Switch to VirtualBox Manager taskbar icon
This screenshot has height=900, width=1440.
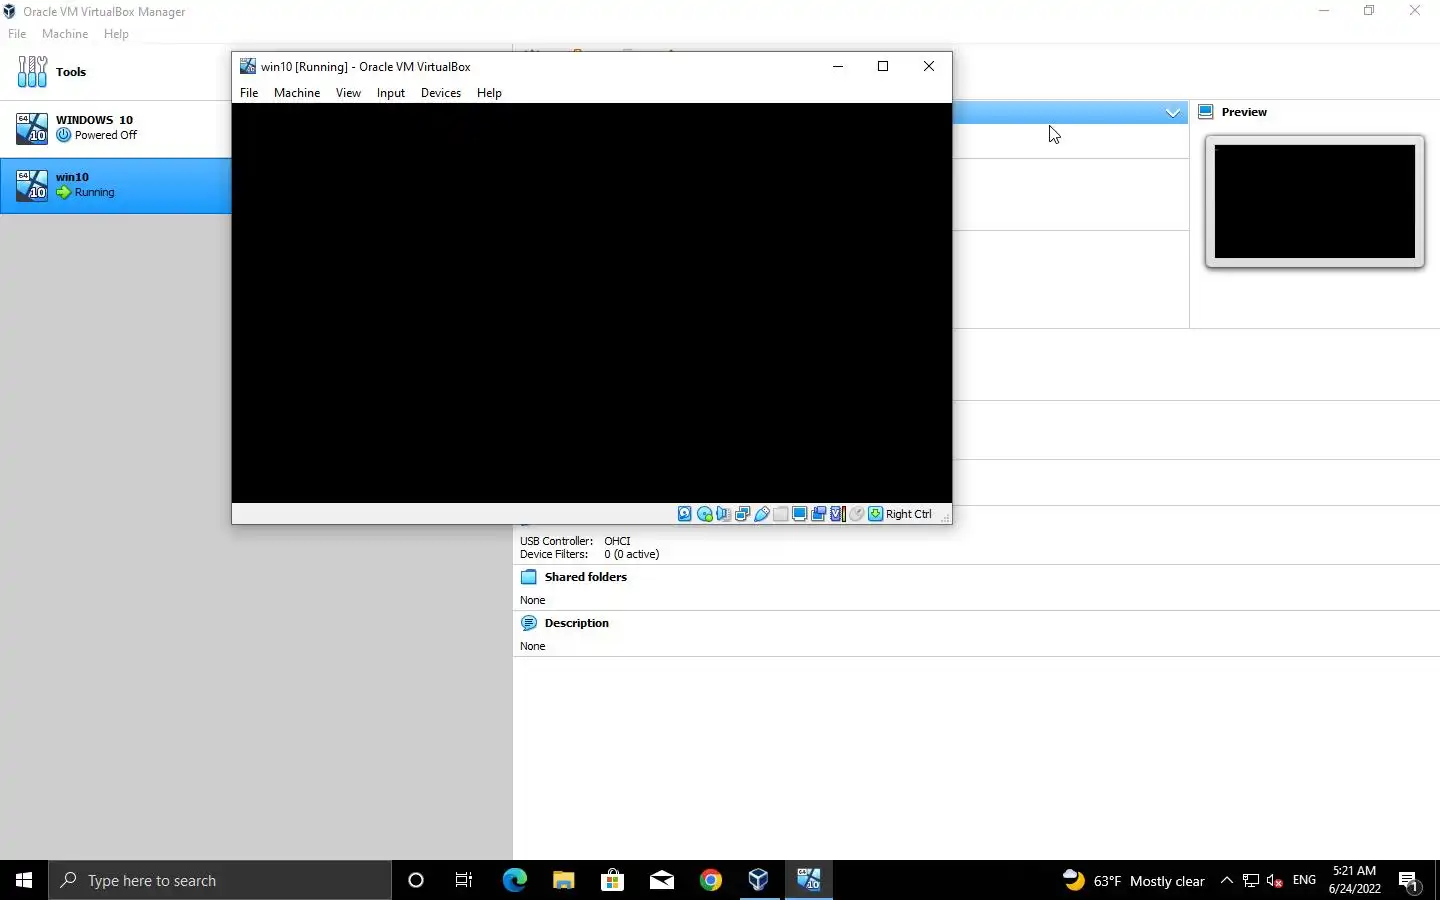pyautogui.click(x=759, y=880)
